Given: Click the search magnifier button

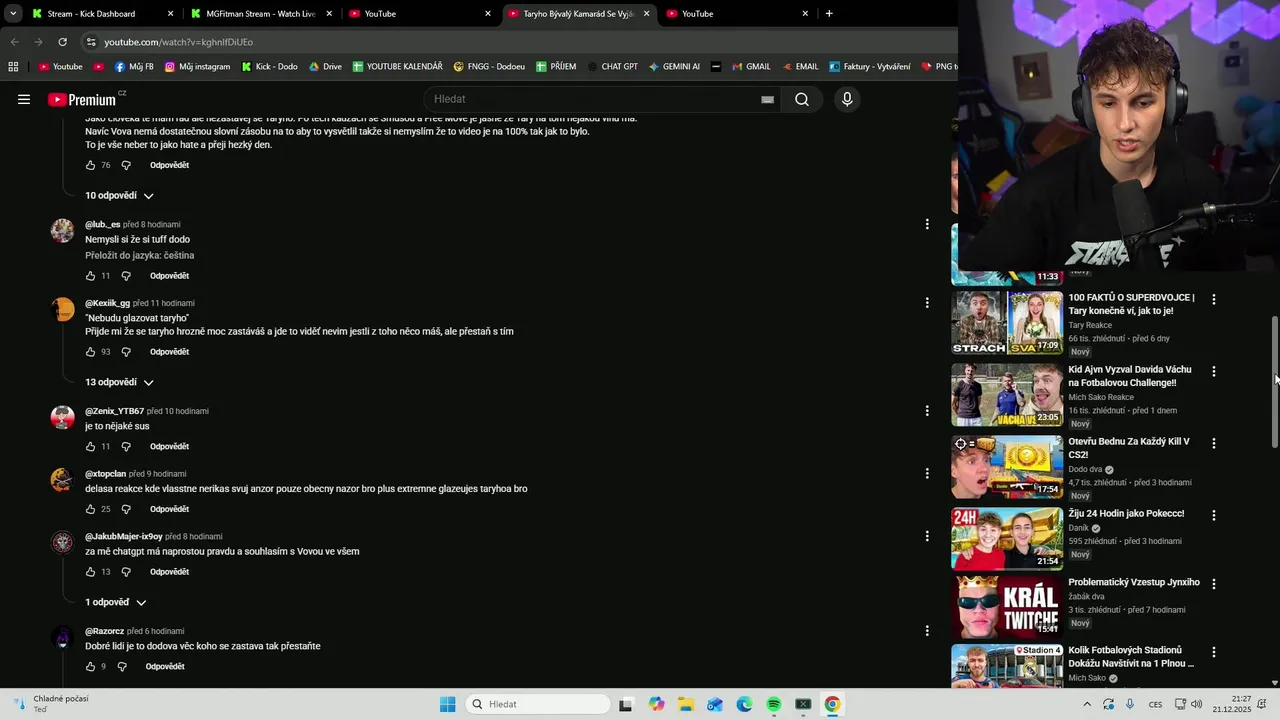Looking at the screenshot, I should pyautogui.click(x=802, y=99).
